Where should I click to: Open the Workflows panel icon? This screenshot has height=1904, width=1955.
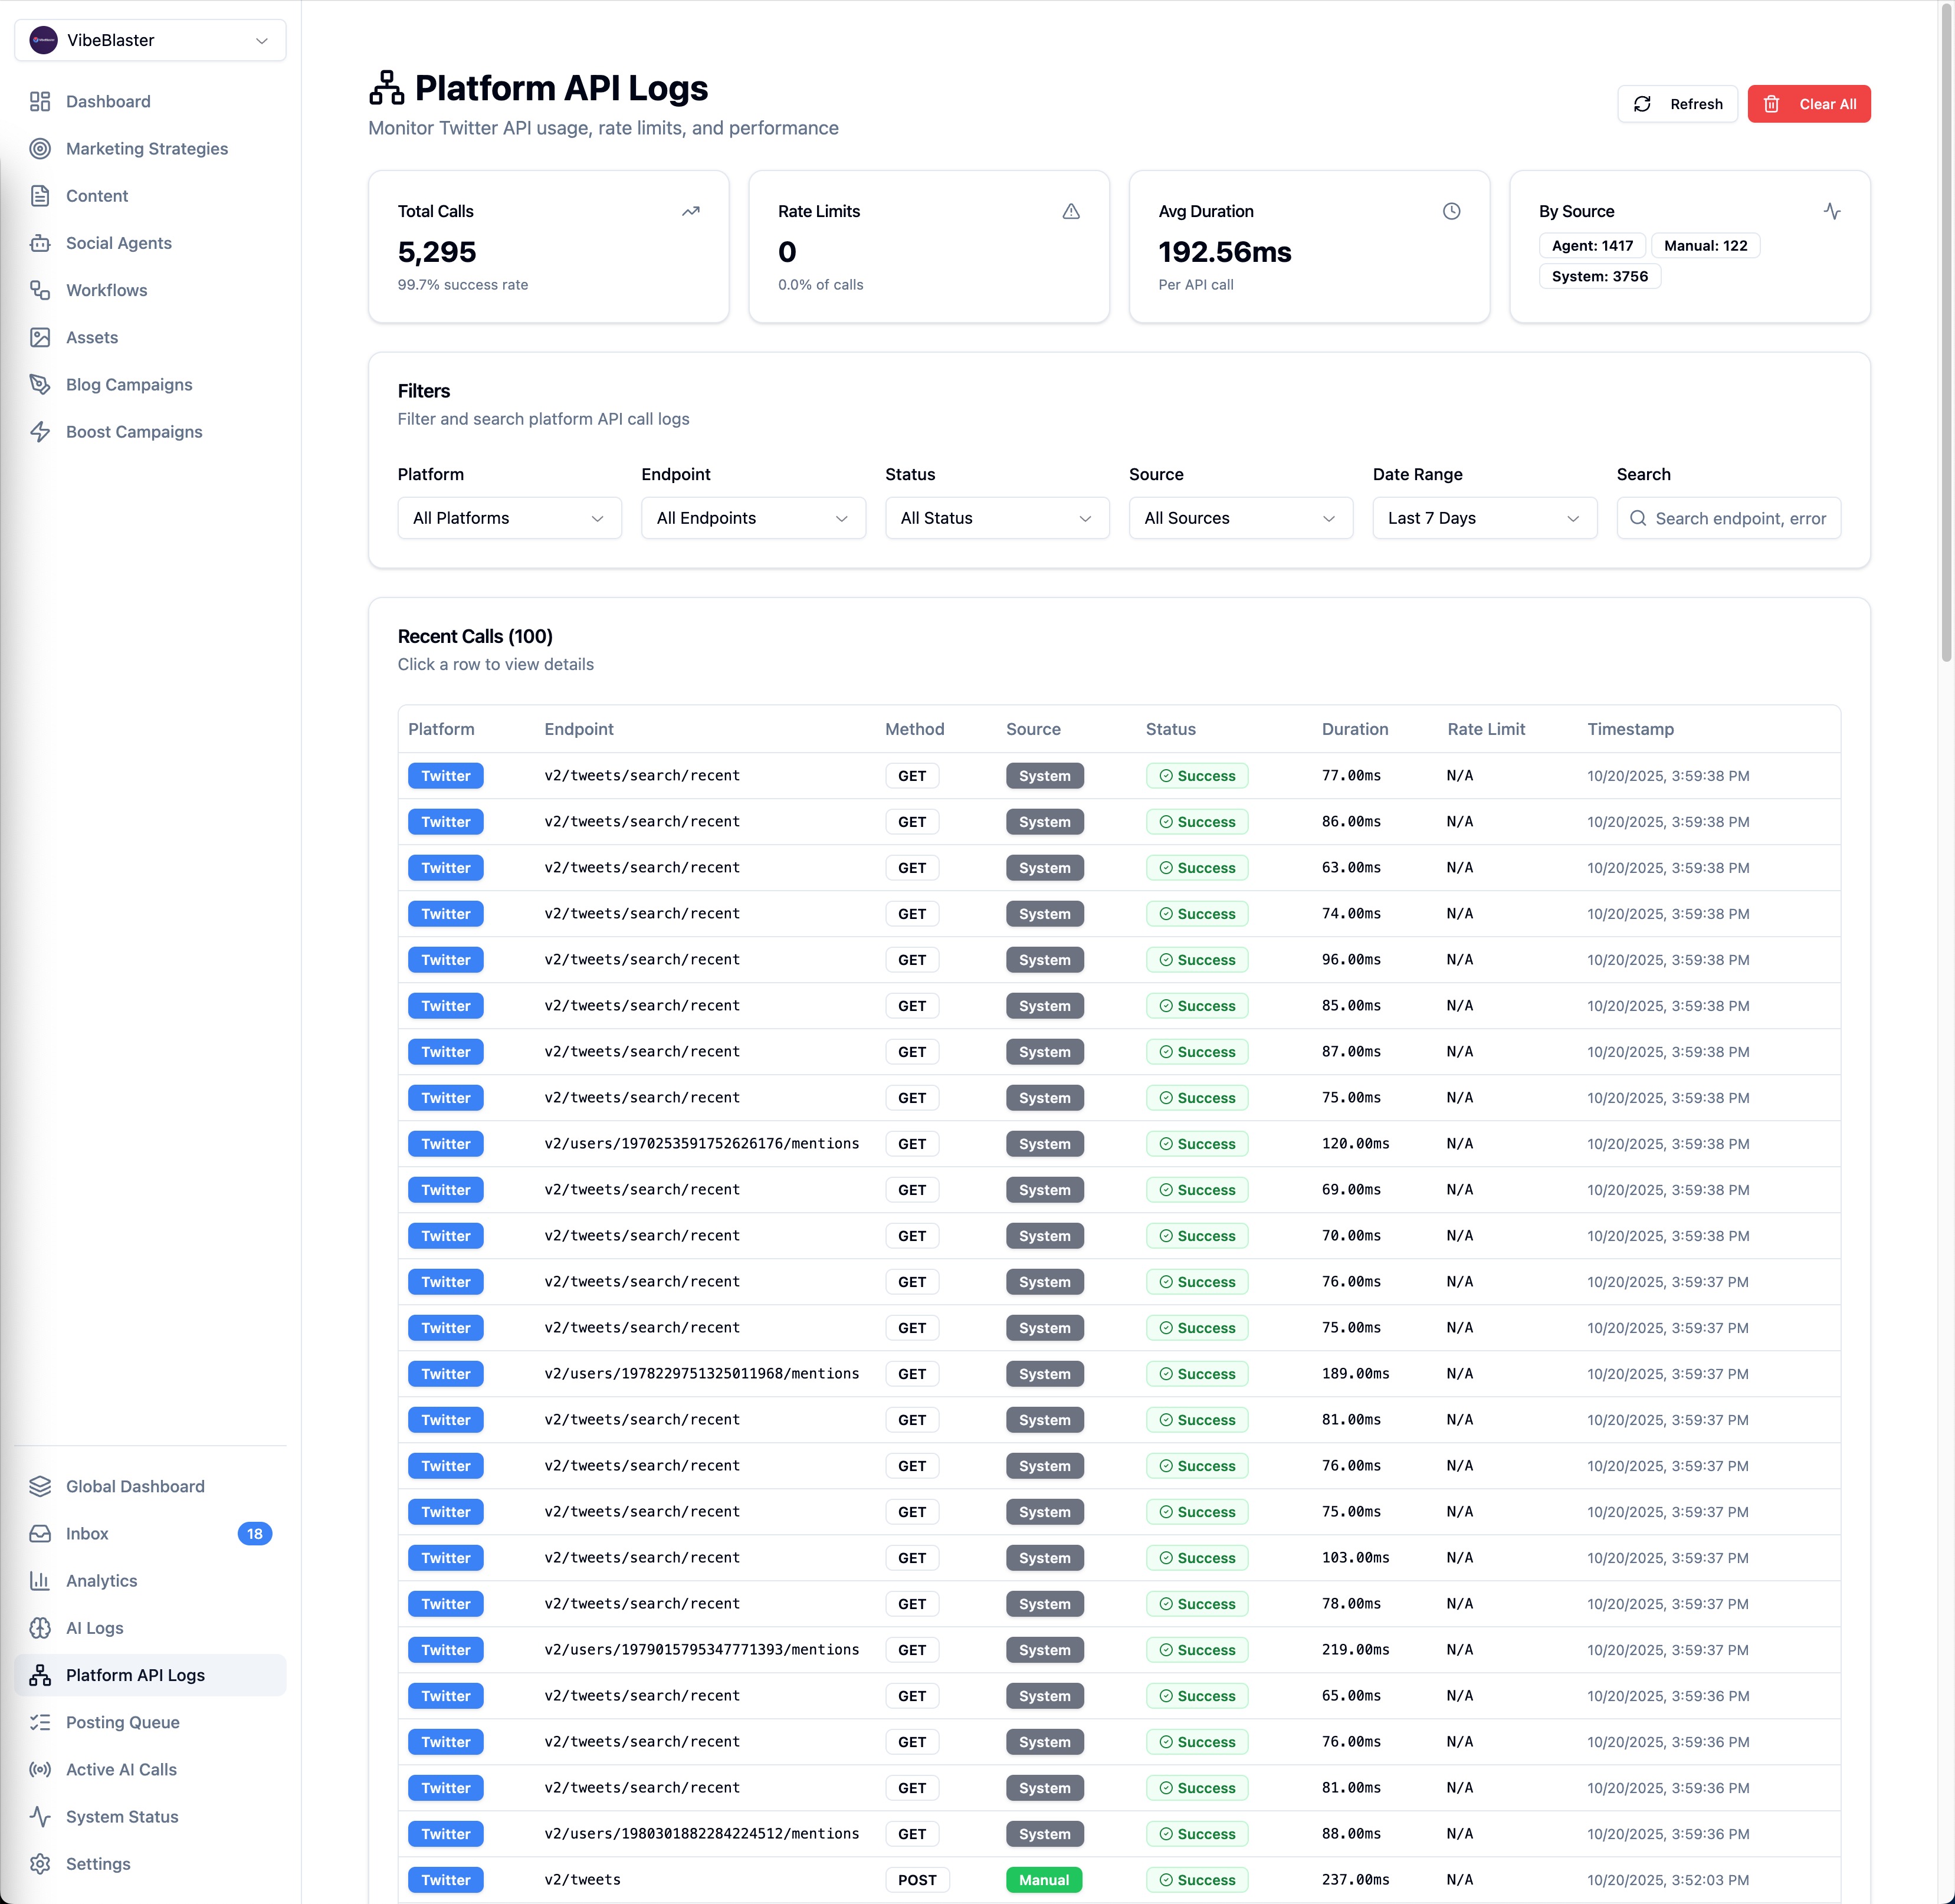pos(41,290)
